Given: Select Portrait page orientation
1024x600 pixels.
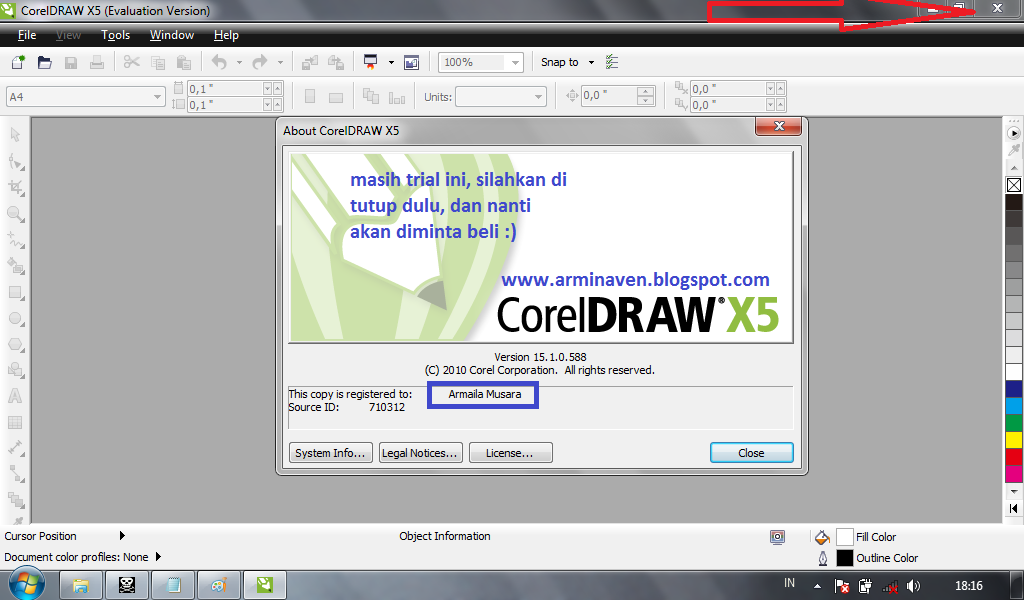Looking at the screenshot, I should tap(310, 97).
